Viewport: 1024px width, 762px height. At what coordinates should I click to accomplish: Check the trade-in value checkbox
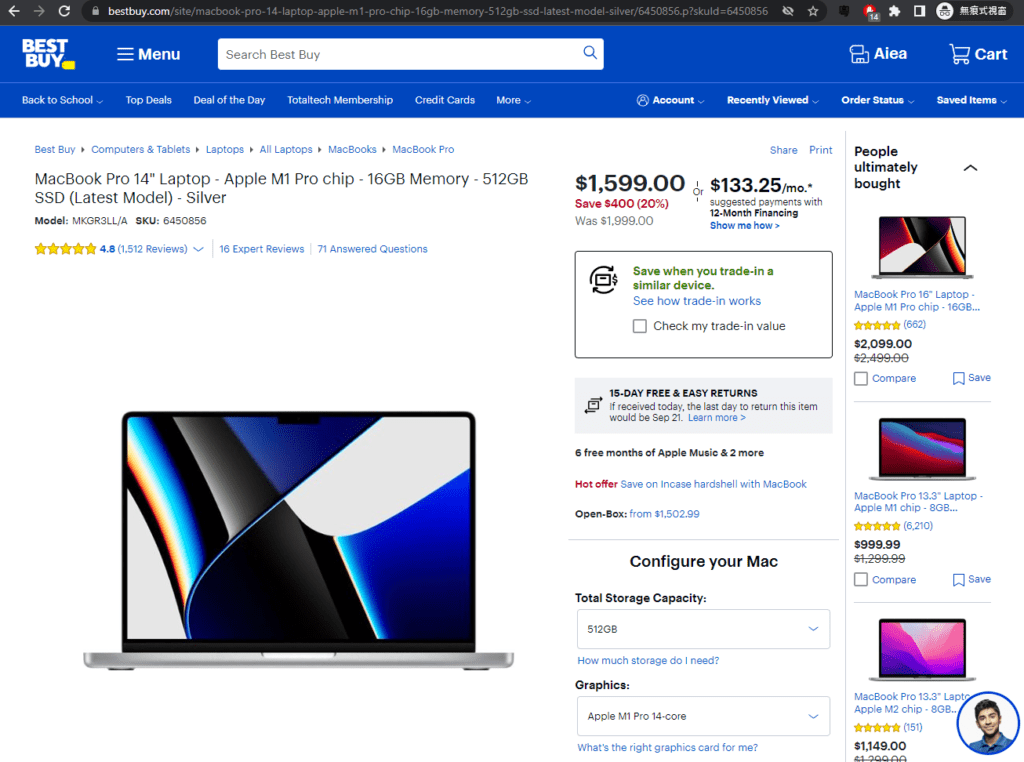[640, 326]
